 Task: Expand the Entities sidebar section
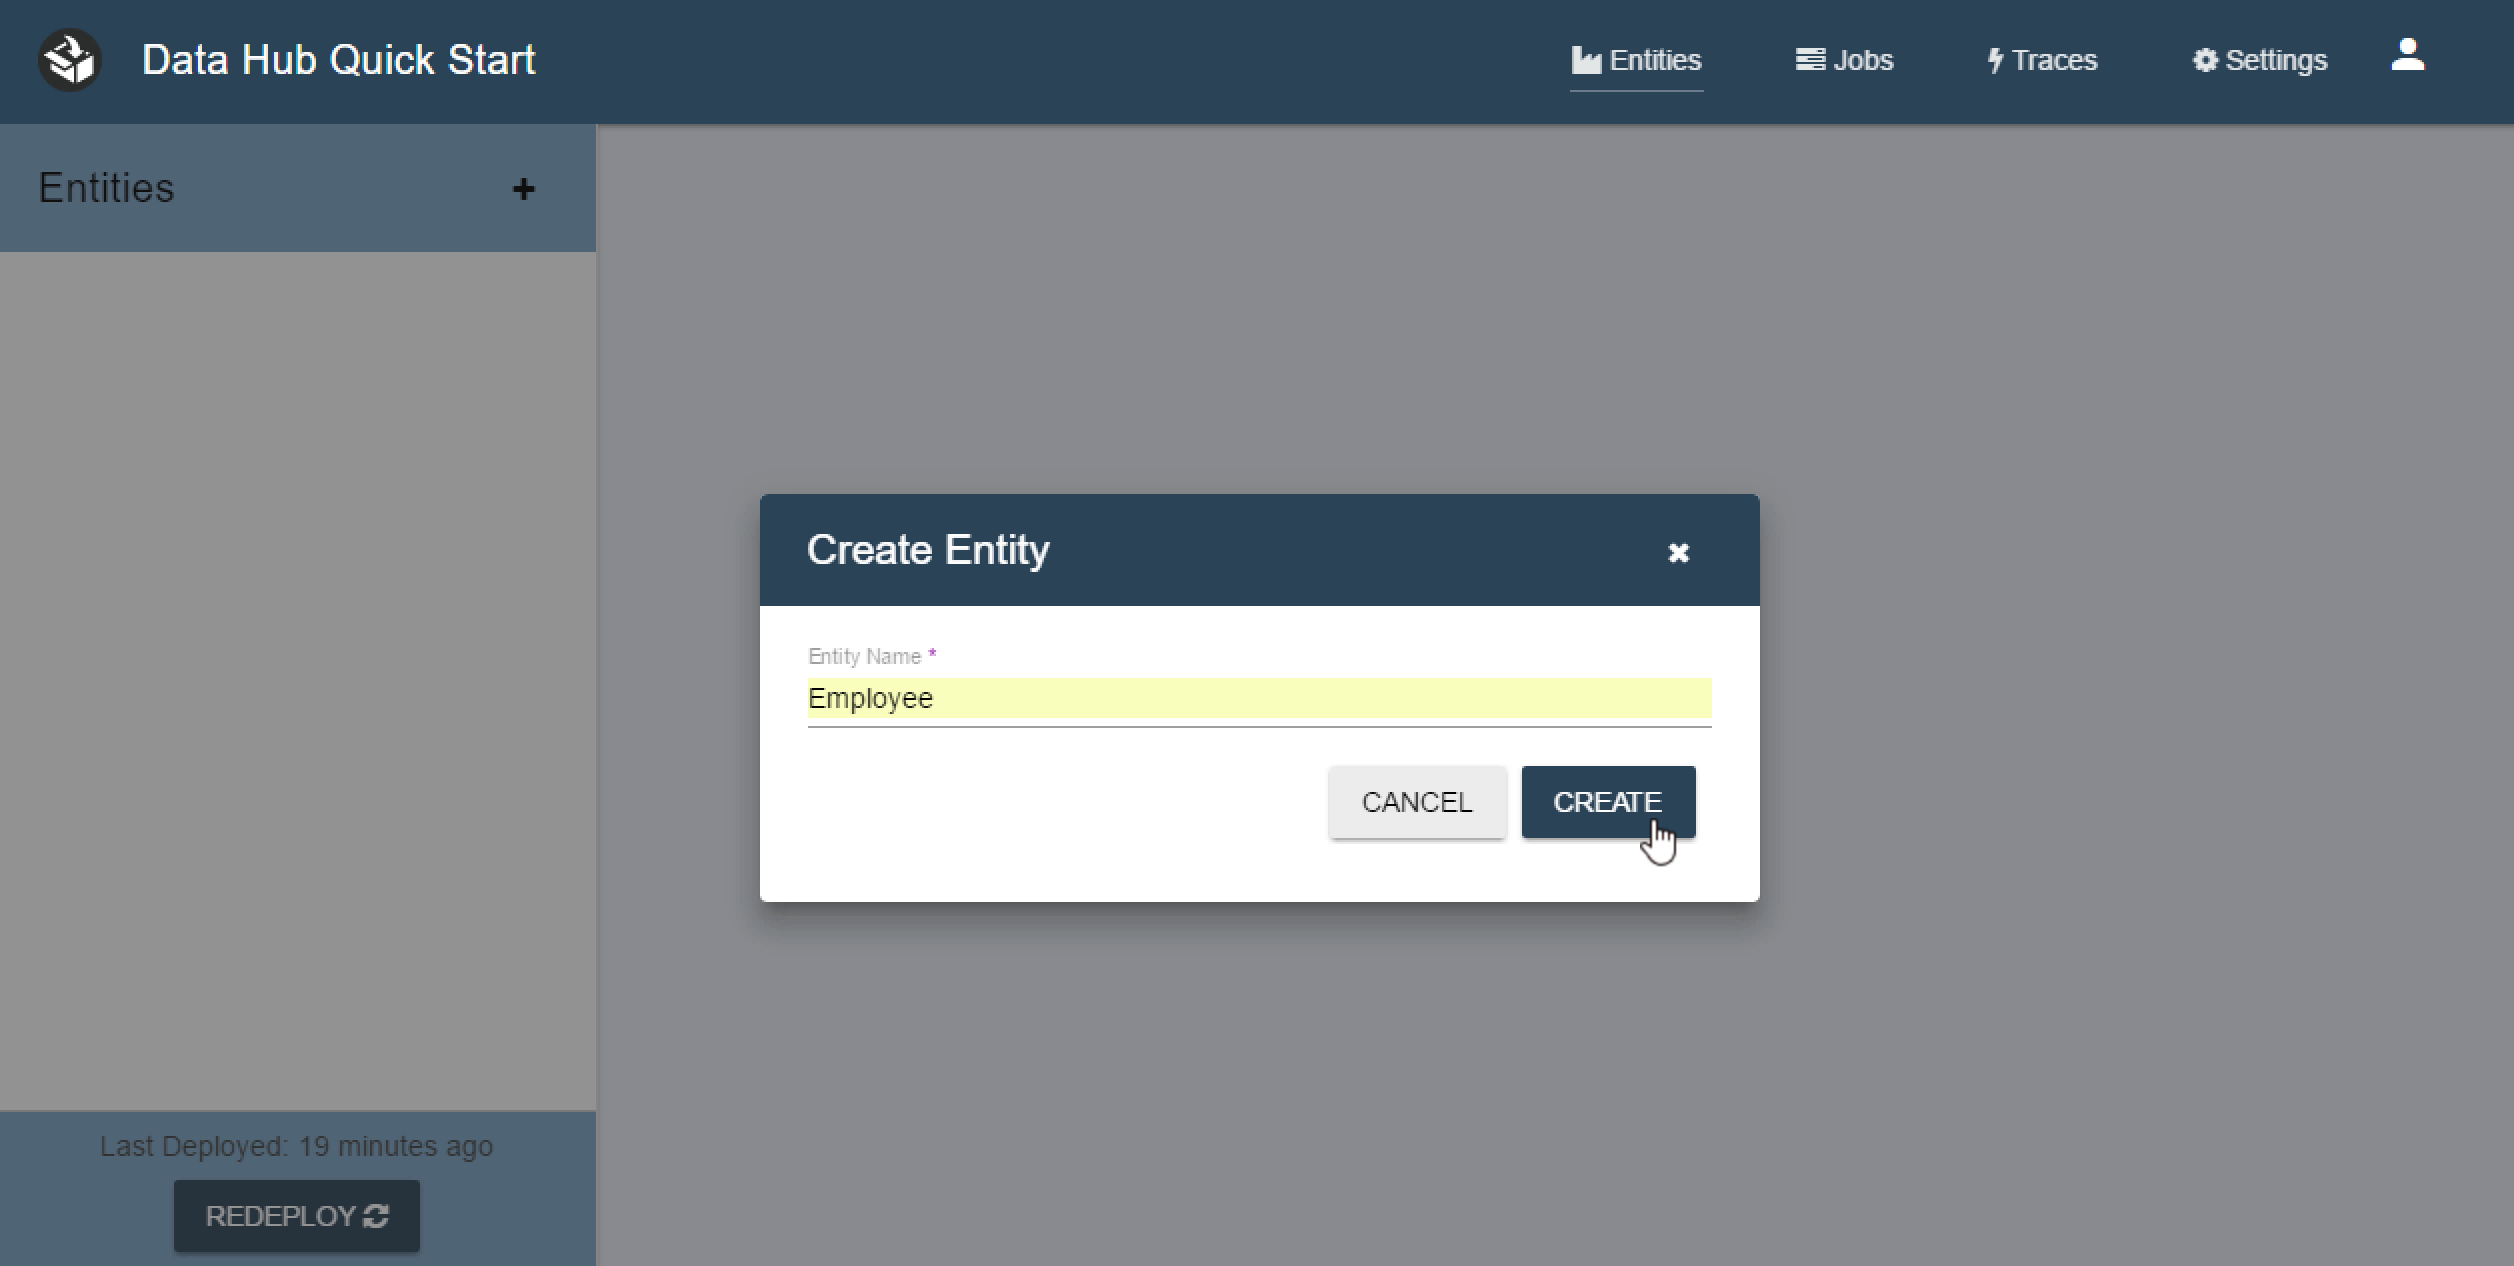tap(526, 189)
